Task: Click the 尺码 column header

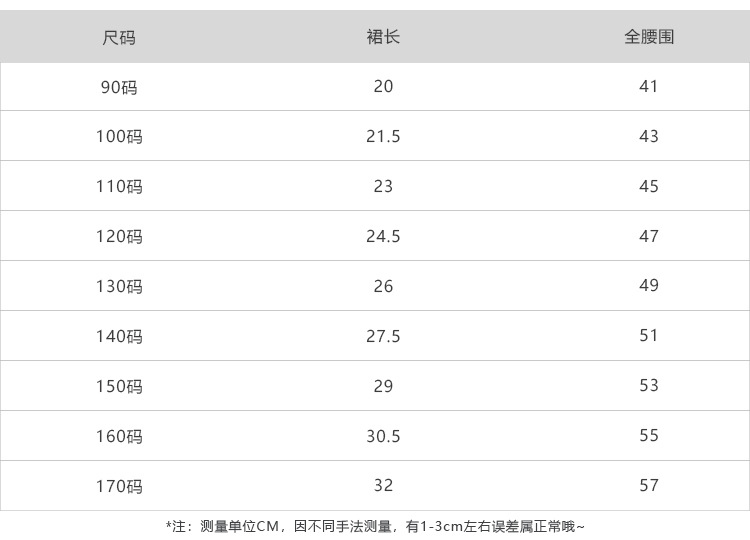Action: (119, 38)
